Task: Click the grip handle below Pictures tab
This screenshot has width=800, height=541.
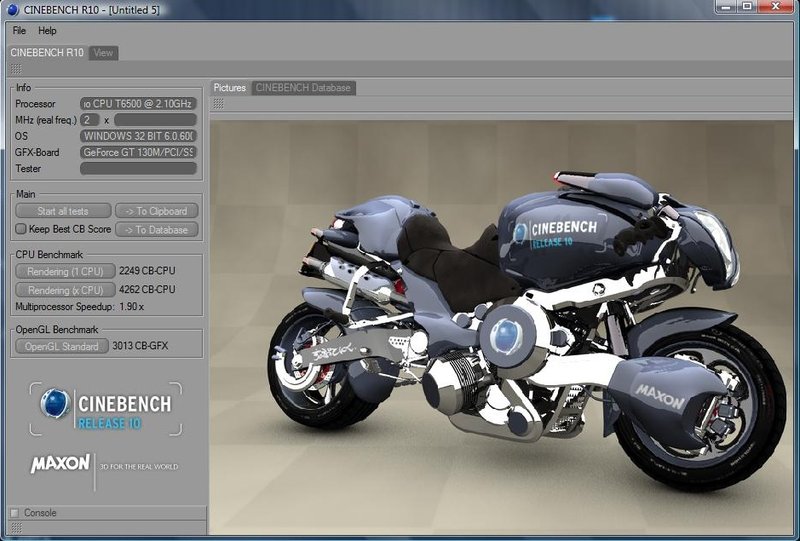Action: (x=218, y=104)
